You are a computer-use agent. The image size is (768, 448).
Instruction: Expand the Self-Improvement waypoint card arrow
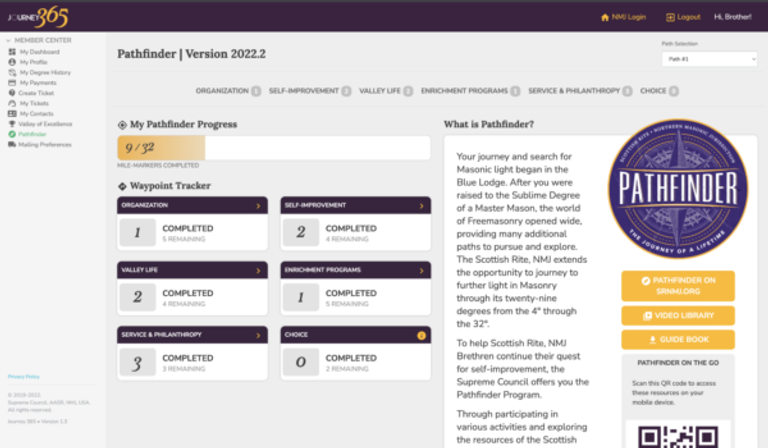pos(421,206)
